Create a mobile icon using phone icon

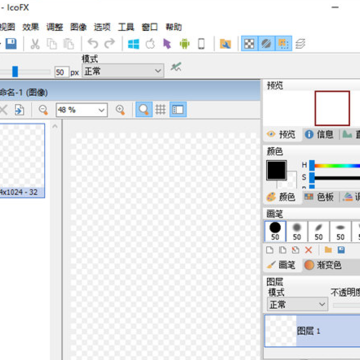pyautogui.click(x=201, y=44)
